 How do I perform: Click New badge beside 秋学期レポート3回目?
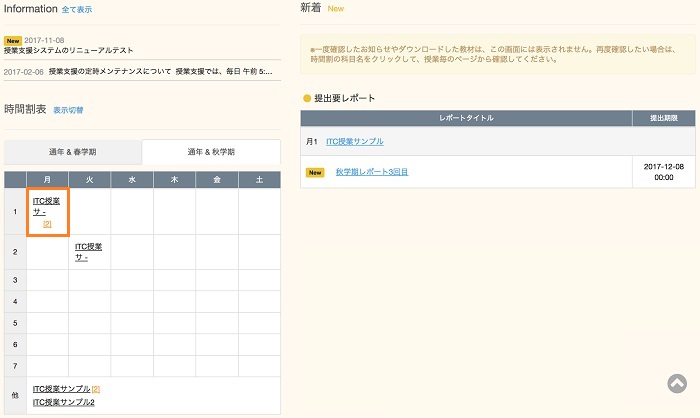click(315, 172)
